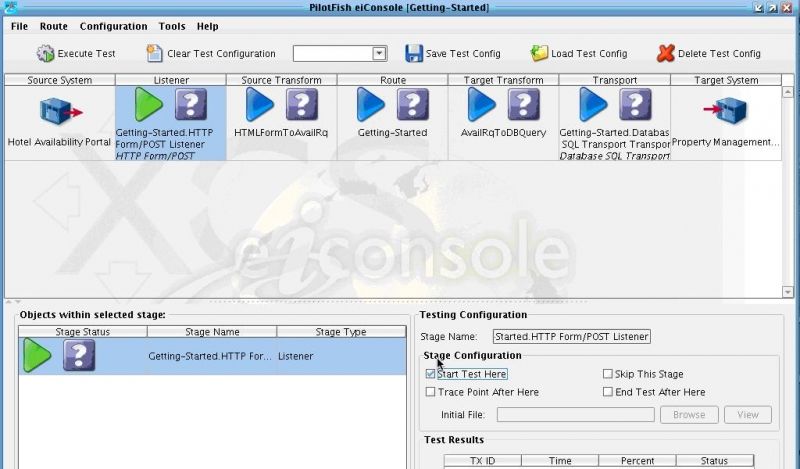Click the TX ID column header

tap(483, 461)
